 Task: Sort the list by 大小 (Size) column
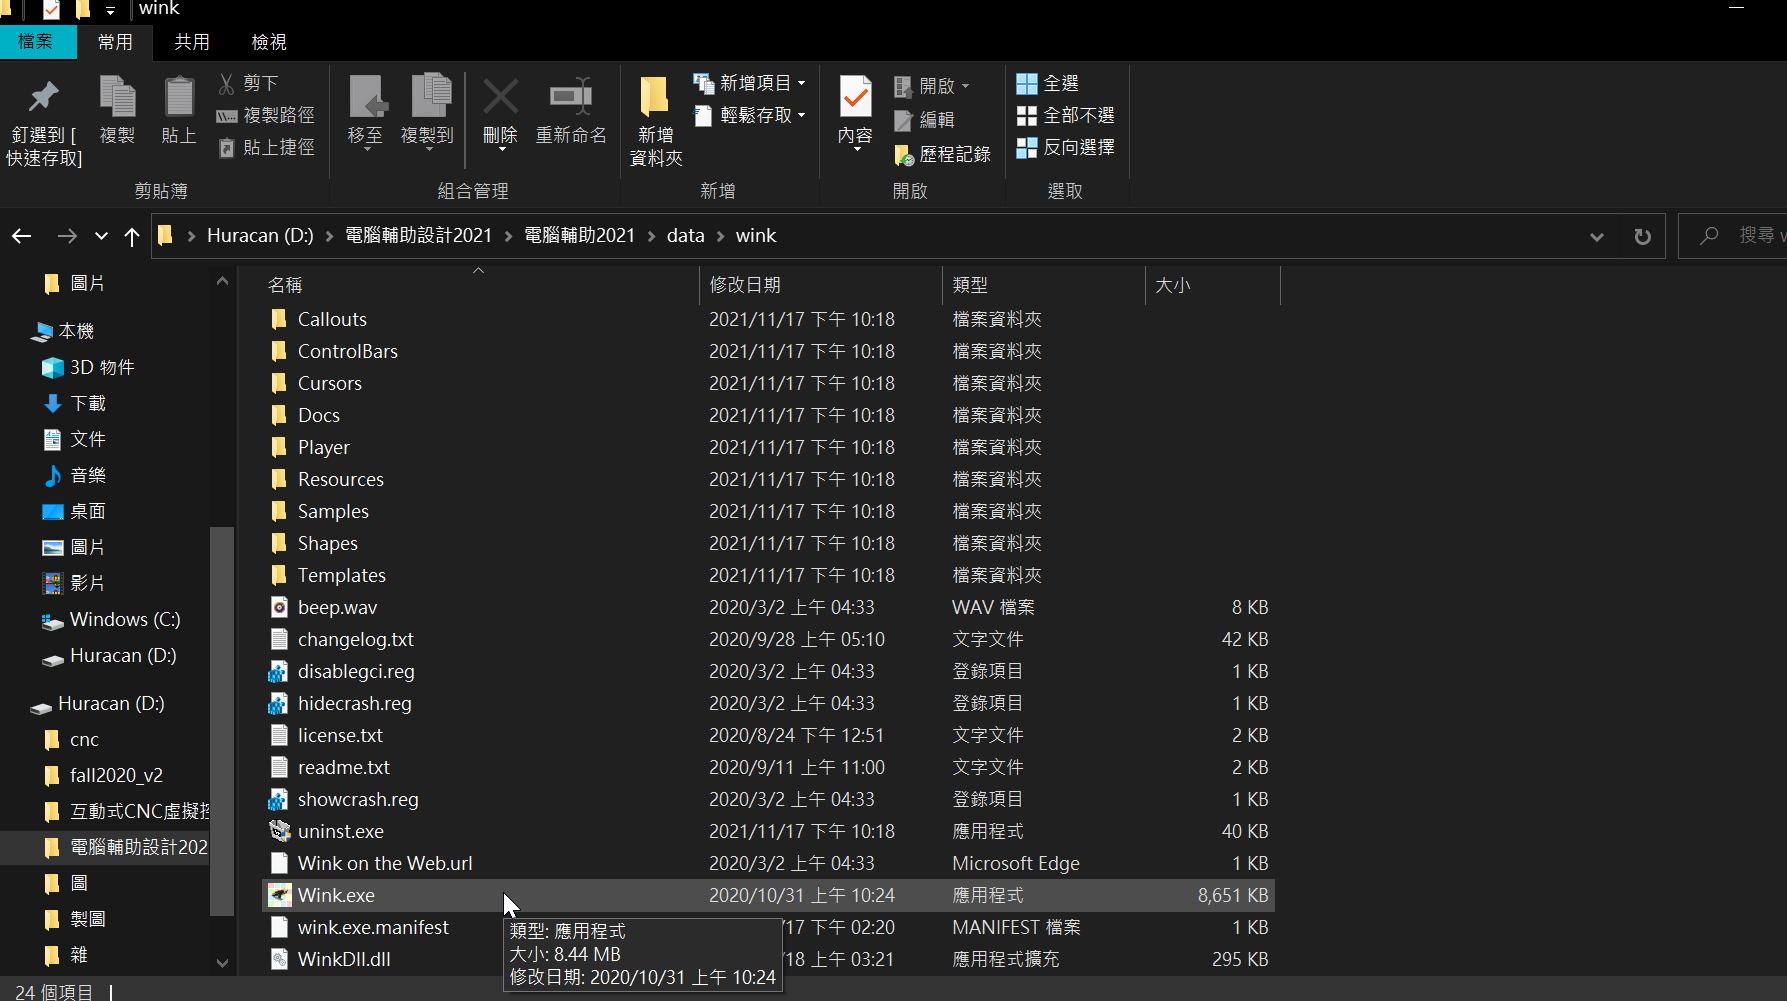tap(1172, 285)
